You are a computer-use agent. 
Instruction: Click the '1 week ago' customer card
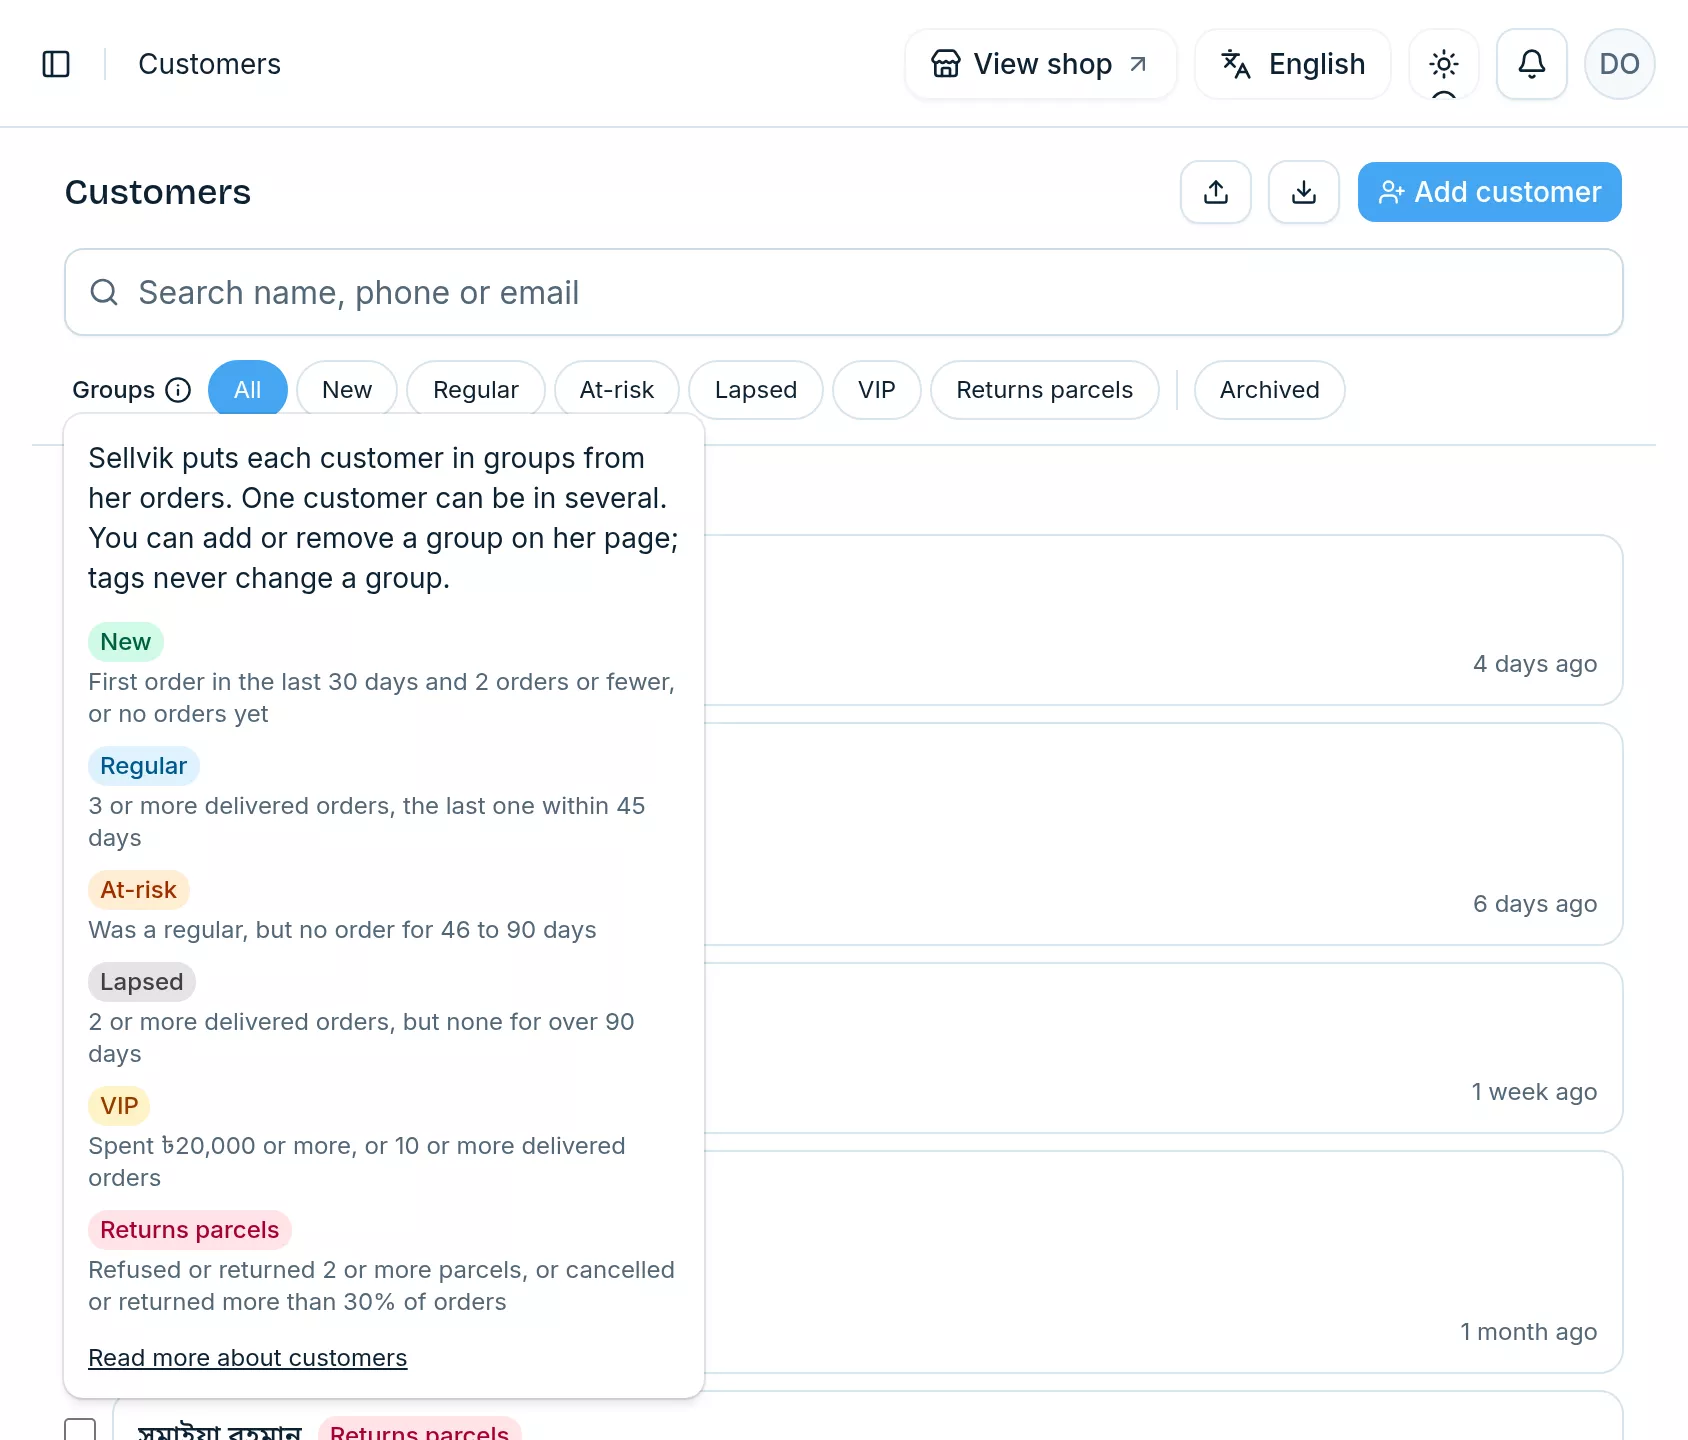click(1163, 1048)
